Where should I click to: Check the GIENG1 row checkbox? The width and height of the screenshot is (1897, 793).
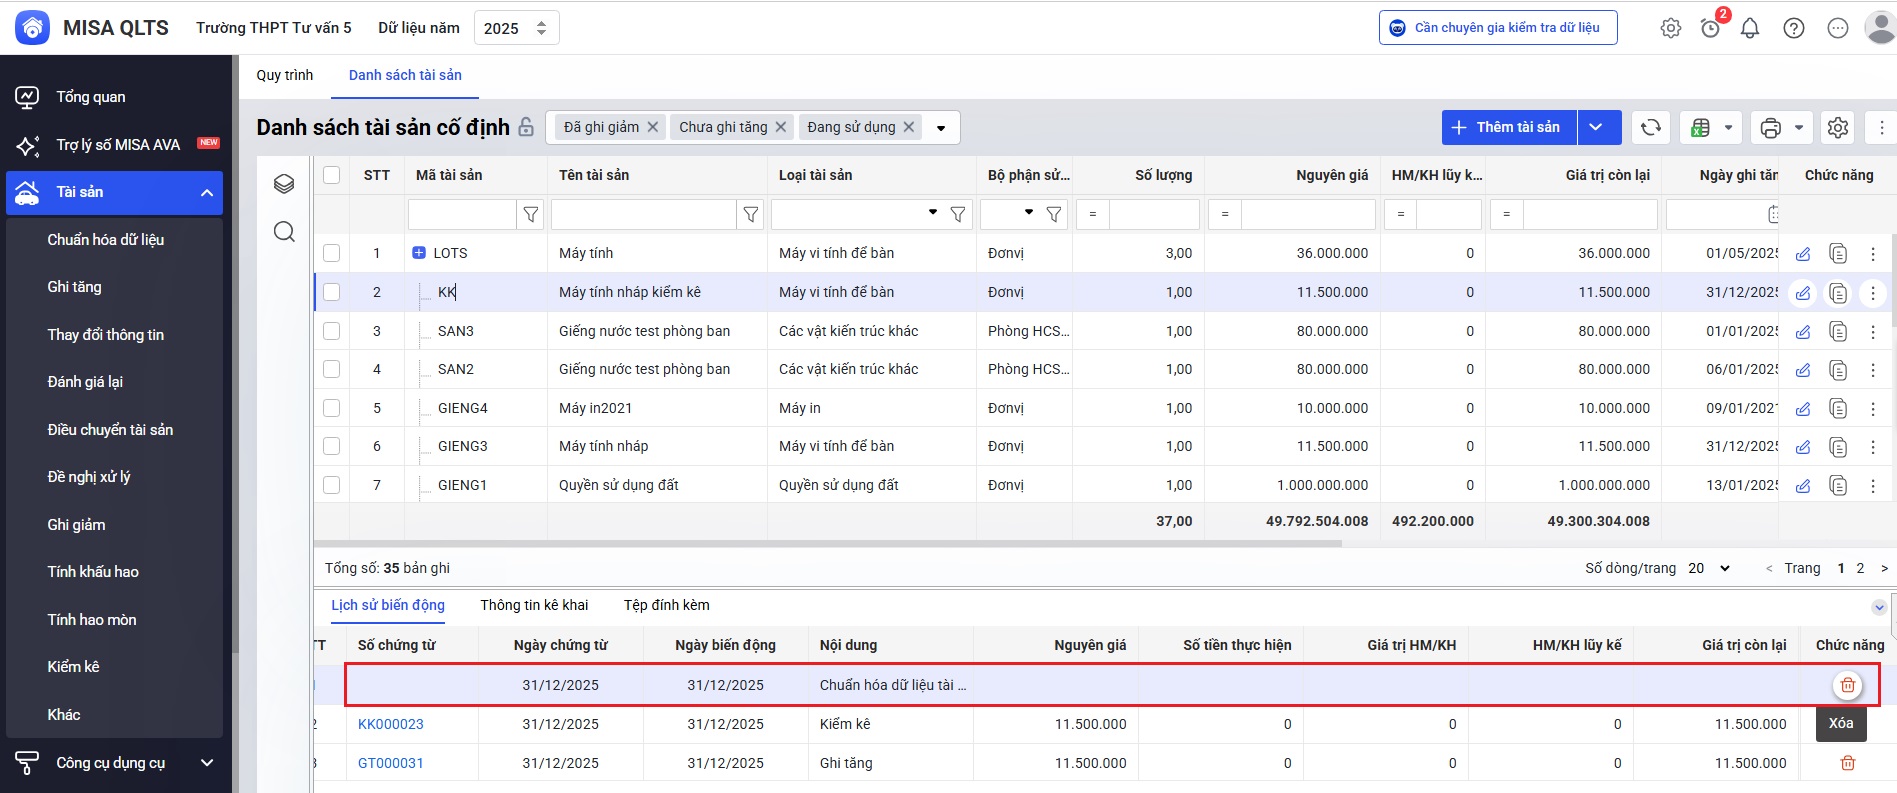[332, 485]
